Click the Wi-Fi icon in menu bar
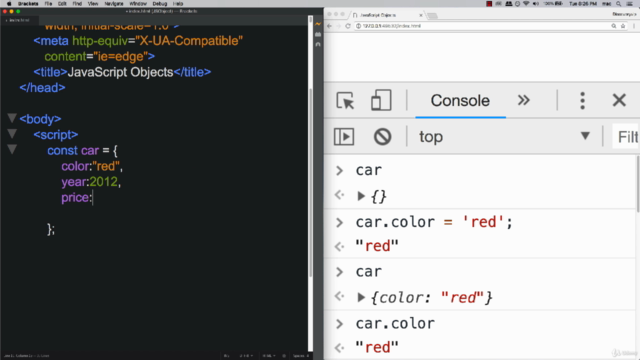Screen dimensions: 640x360 526,4
